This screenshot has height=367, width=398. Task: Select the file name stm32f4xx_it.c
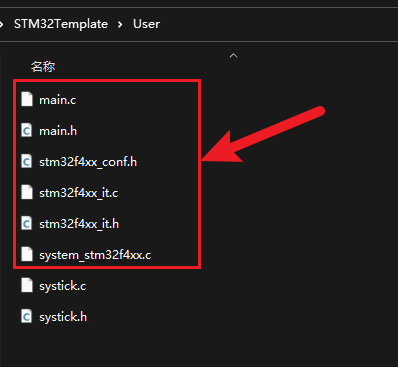79,193
